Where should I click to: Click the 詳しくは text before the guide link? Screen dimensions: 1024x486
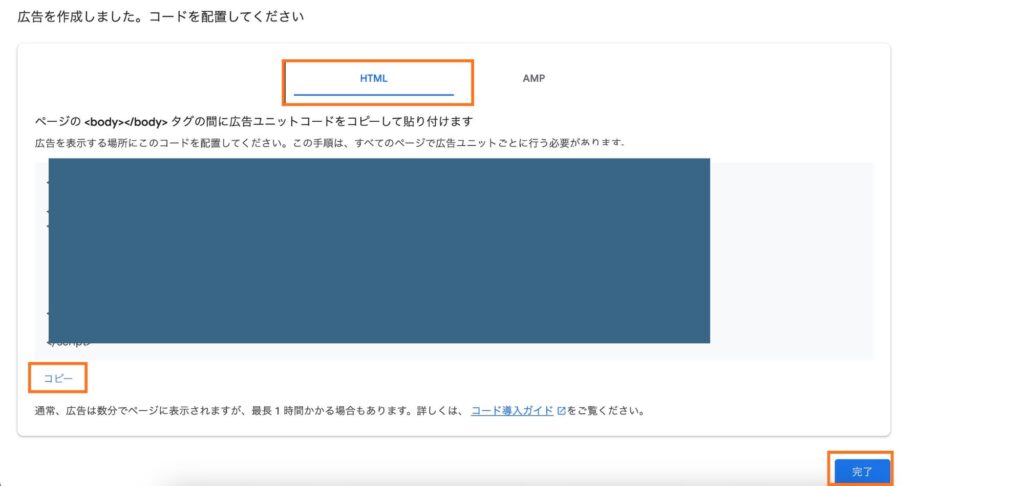(446, 410)
